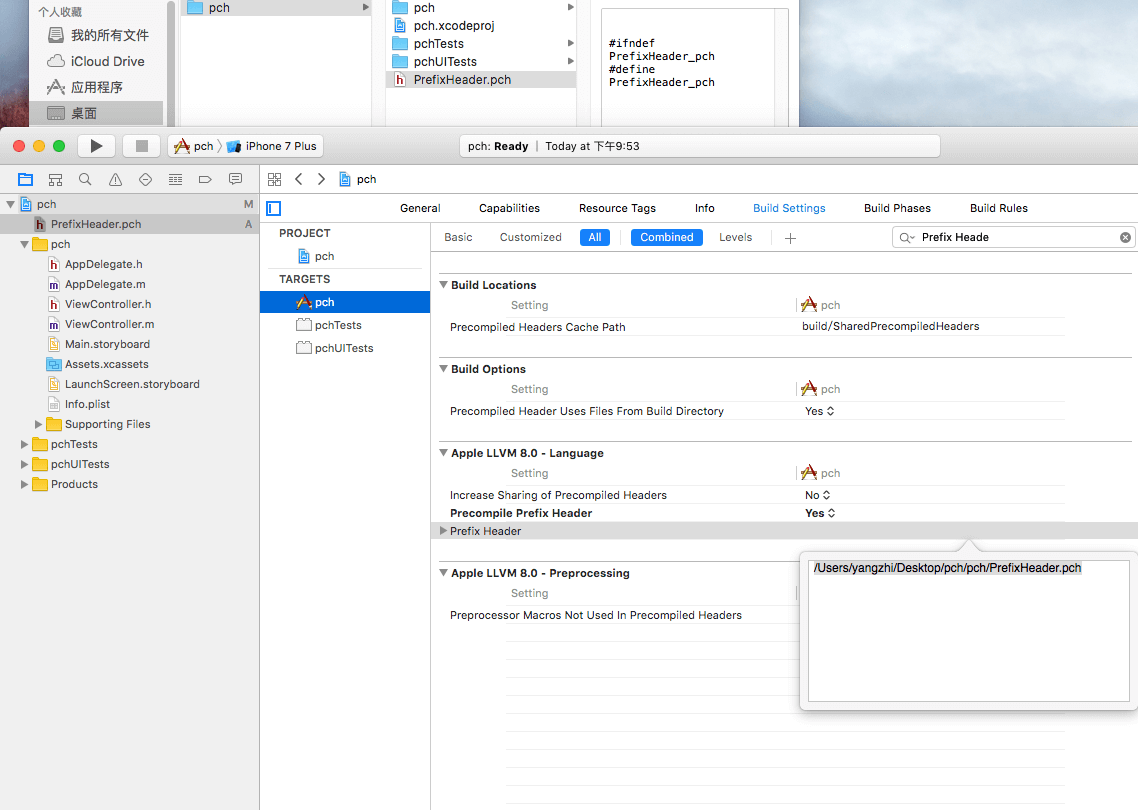The width and height of the screenshot is (1138, 810).
Task: Switch to Levels view
Action: [735, 237]
